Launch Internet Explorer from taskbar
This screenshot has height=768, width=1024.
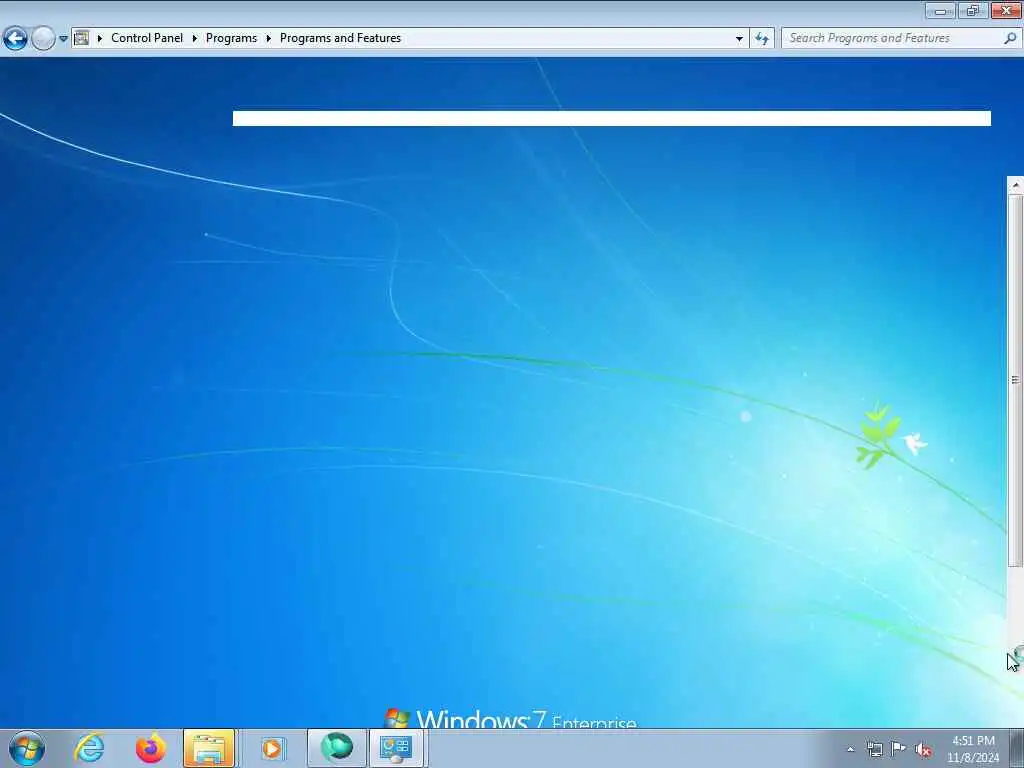pos(89,748)
